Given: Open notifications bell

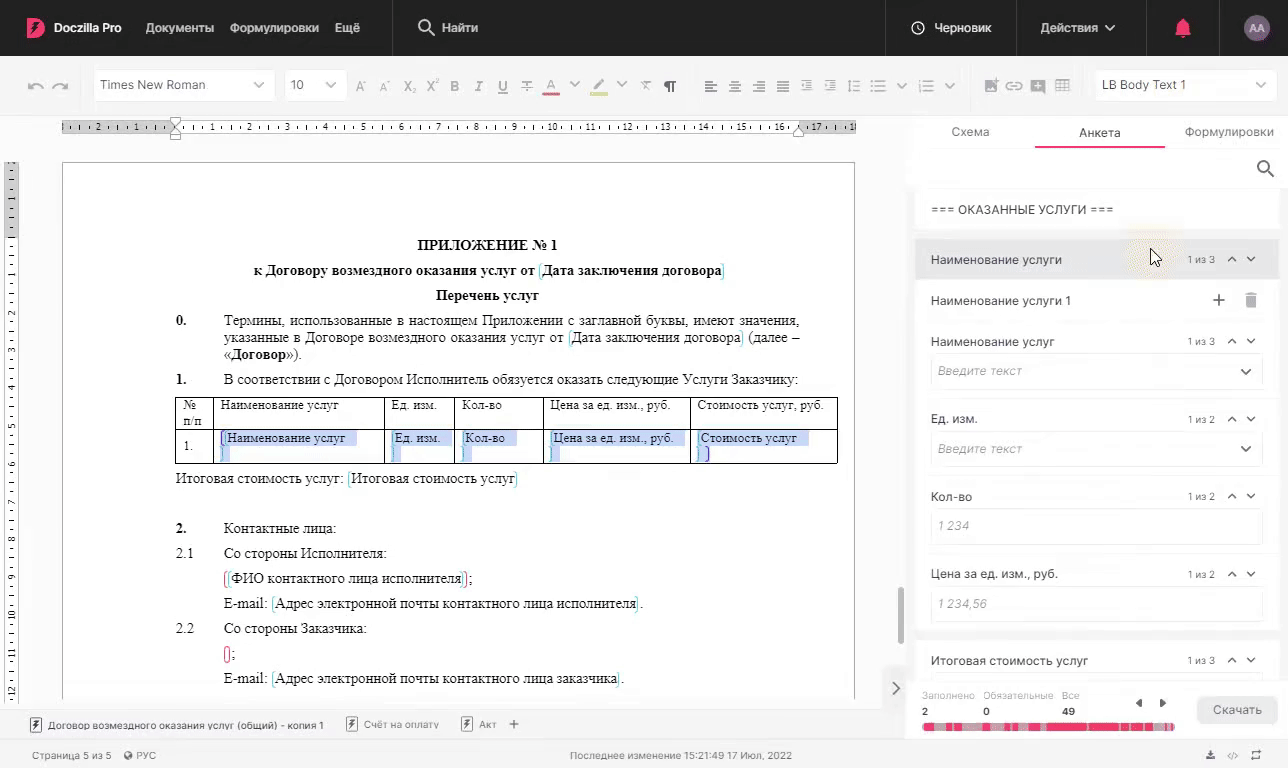Looking at the screenshot, I should (1183, 28).
